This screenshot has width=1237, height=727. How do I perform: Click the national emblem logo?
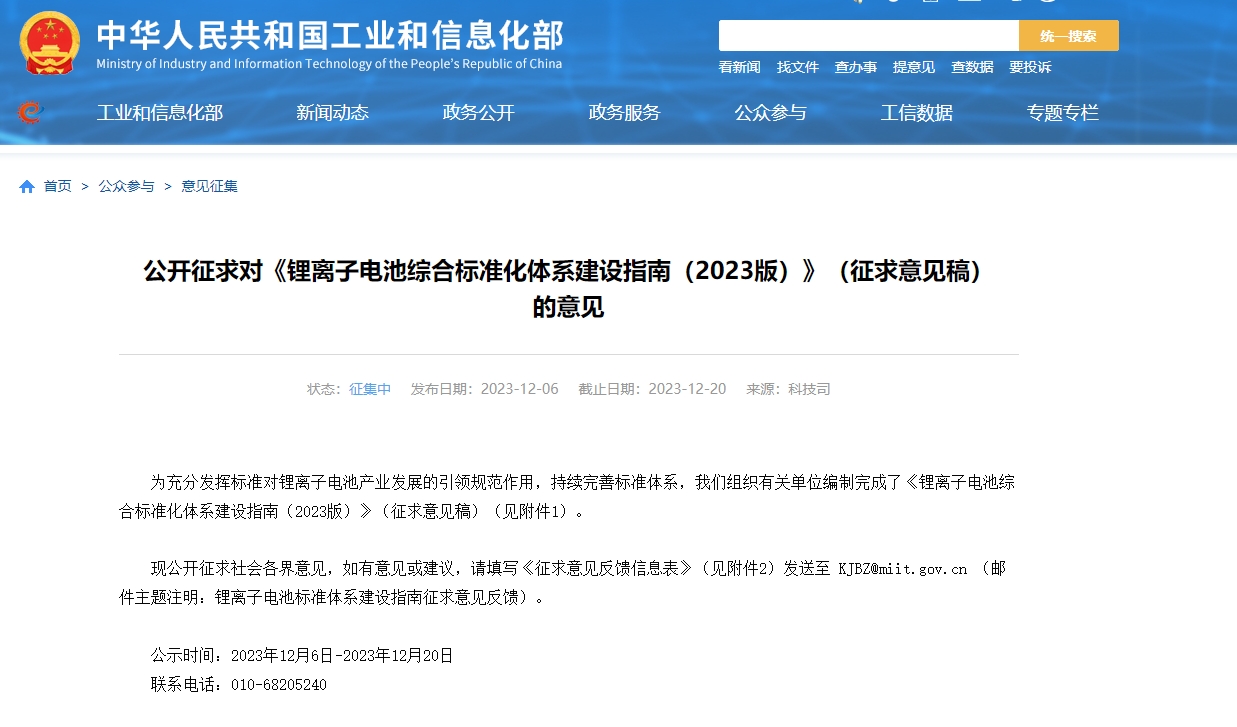(x=49, y=43)
